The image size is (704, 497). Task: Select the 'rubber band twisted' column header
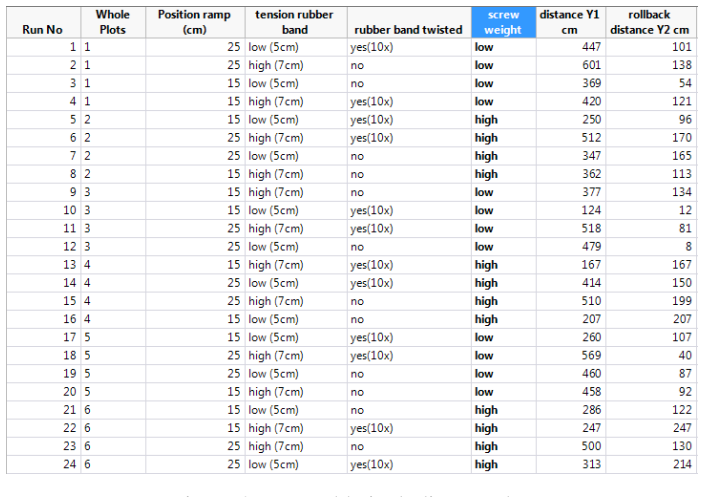click(409, 22)
